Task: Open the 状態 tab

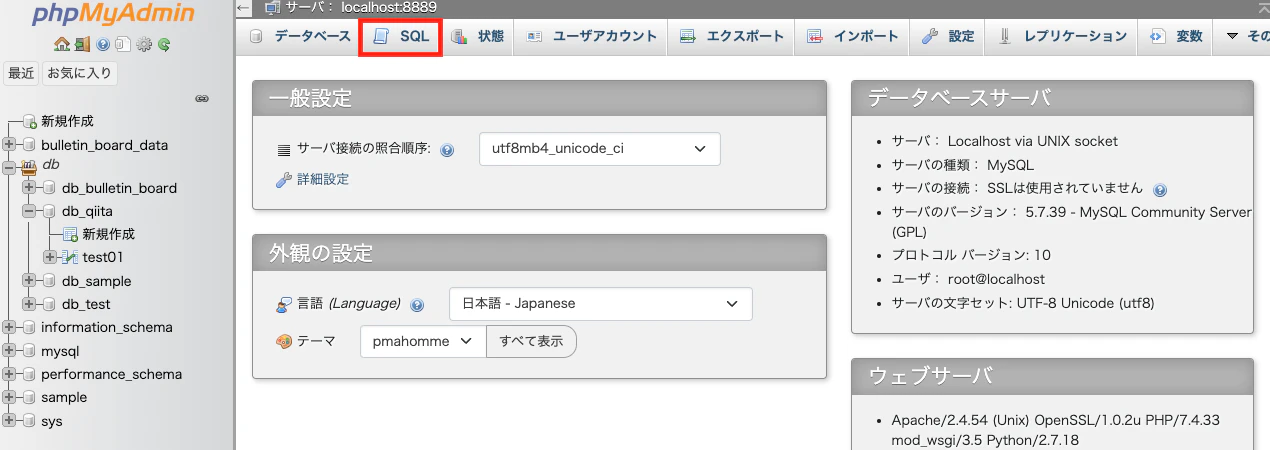Action: pos(478,36)
